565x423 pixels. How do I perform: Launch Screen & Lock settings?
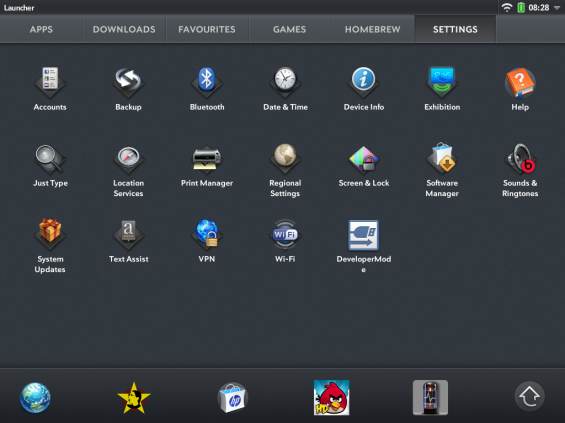pos(364,159)
